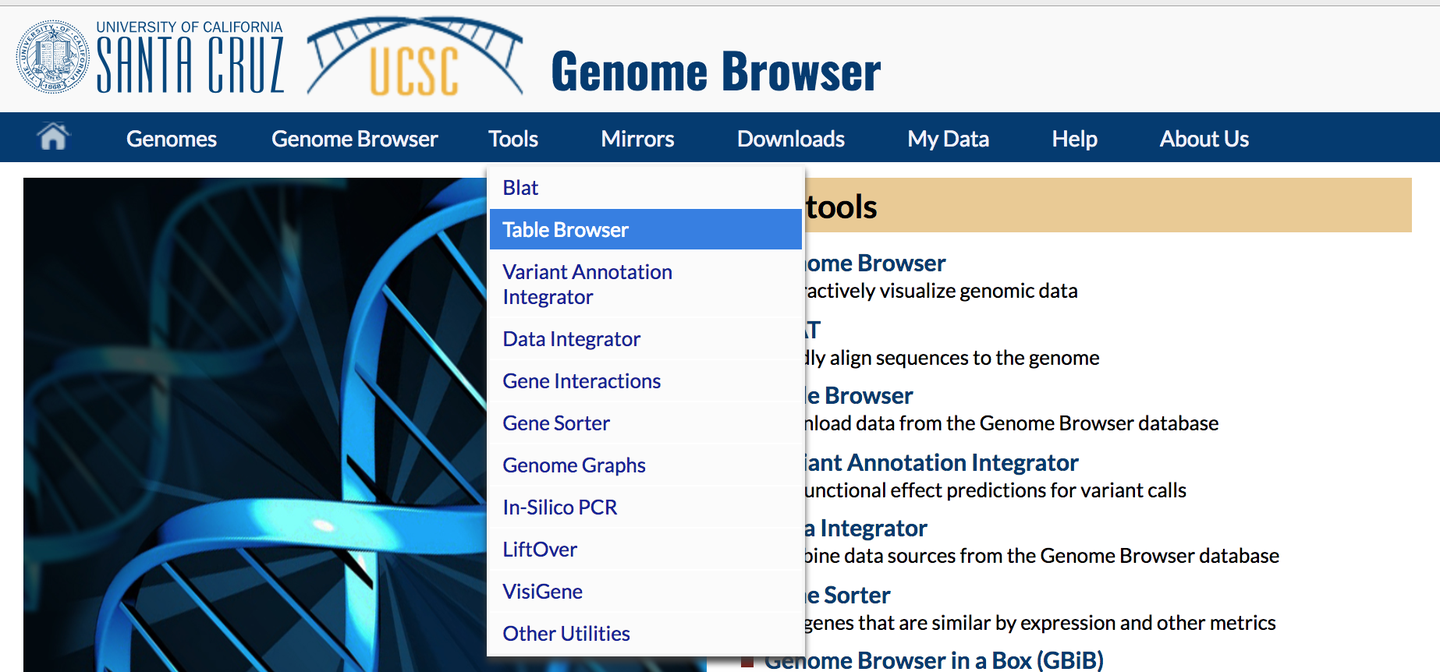Follow the Genome Browser in a Box link
1440x672 pixels.
[933, 660]
